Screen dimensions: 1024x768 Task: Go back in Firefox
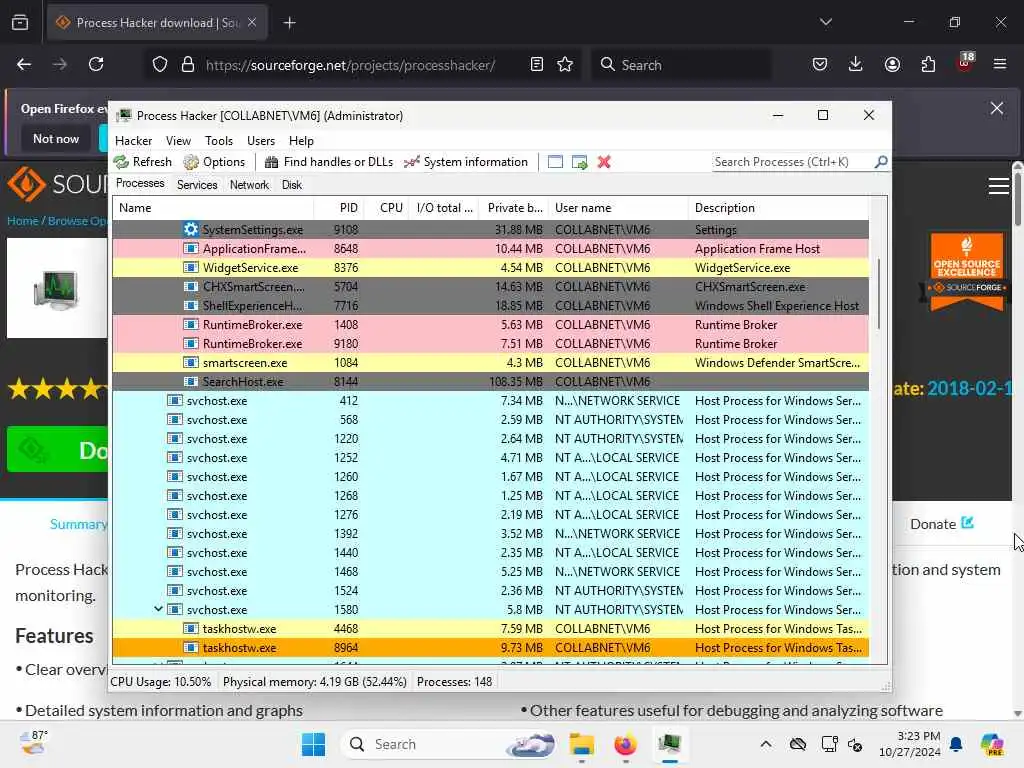pos(24,64)
